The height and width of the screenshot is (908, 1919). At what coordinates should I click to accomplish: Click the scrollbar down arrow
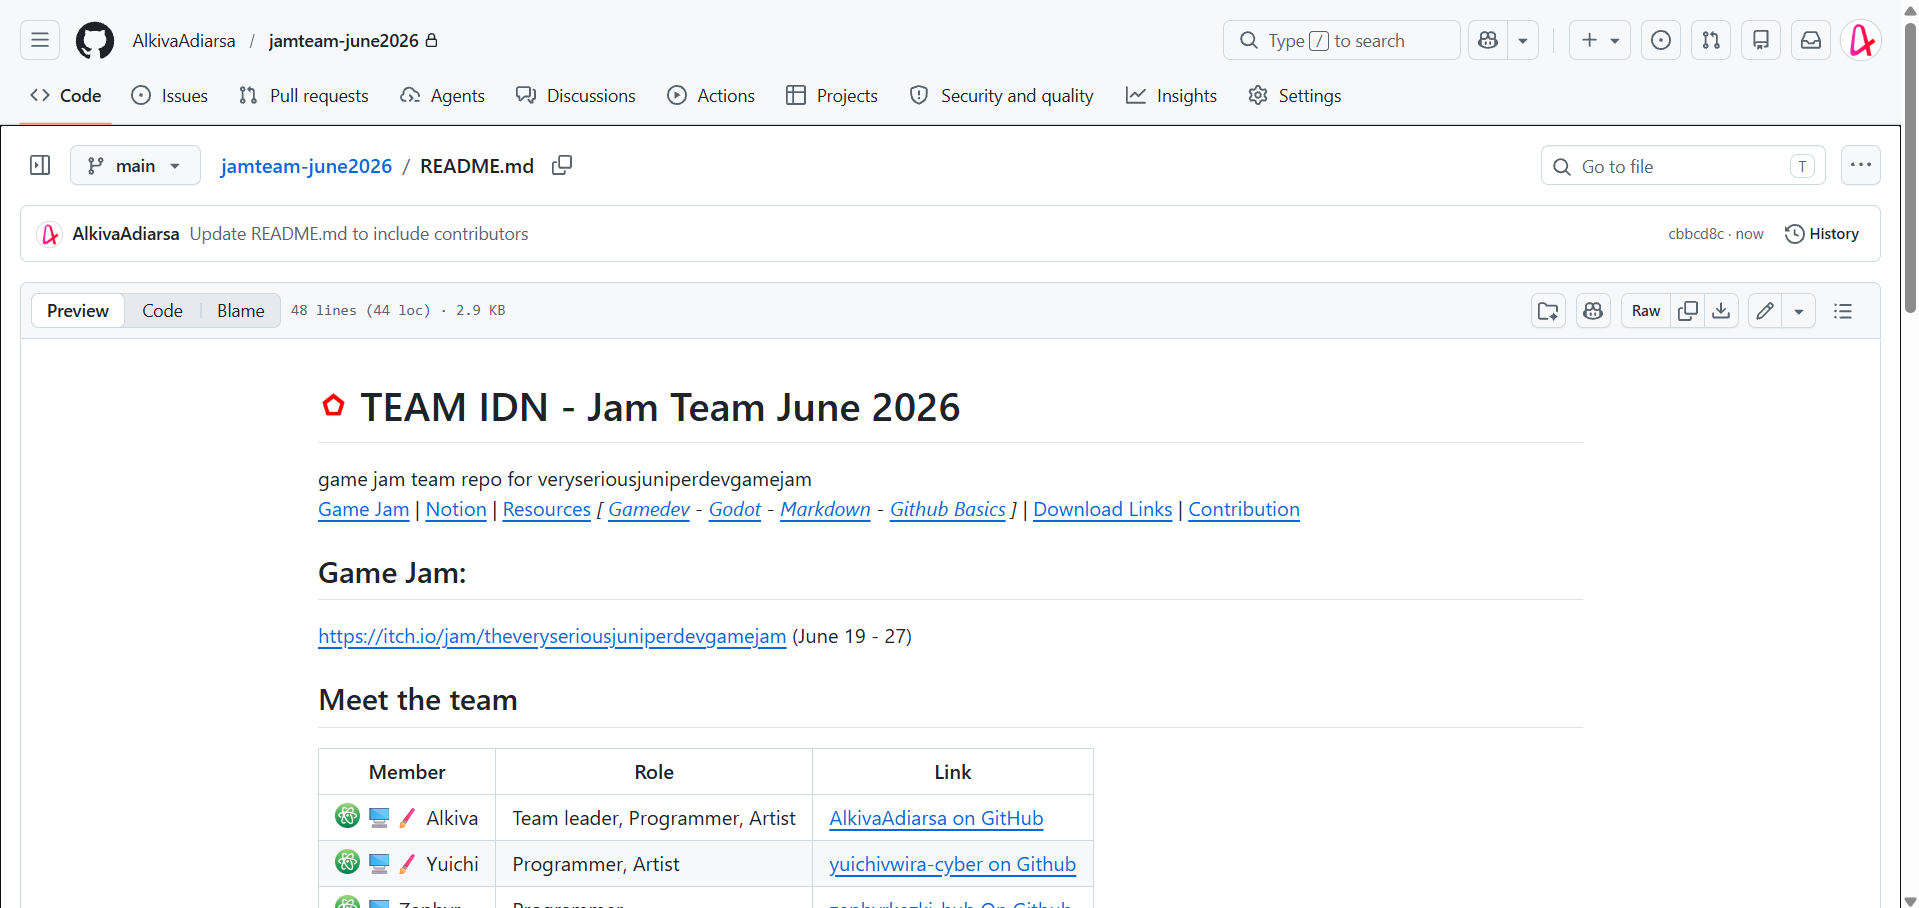click(1910, 900)
